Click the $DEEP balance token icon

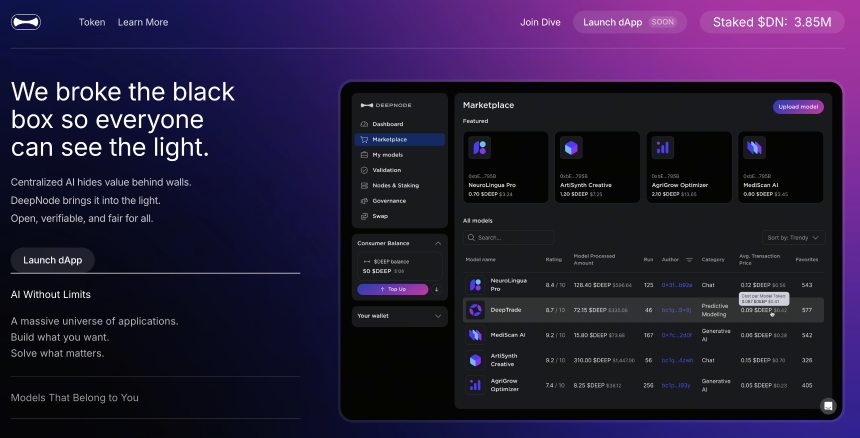[x=367, y=262]
